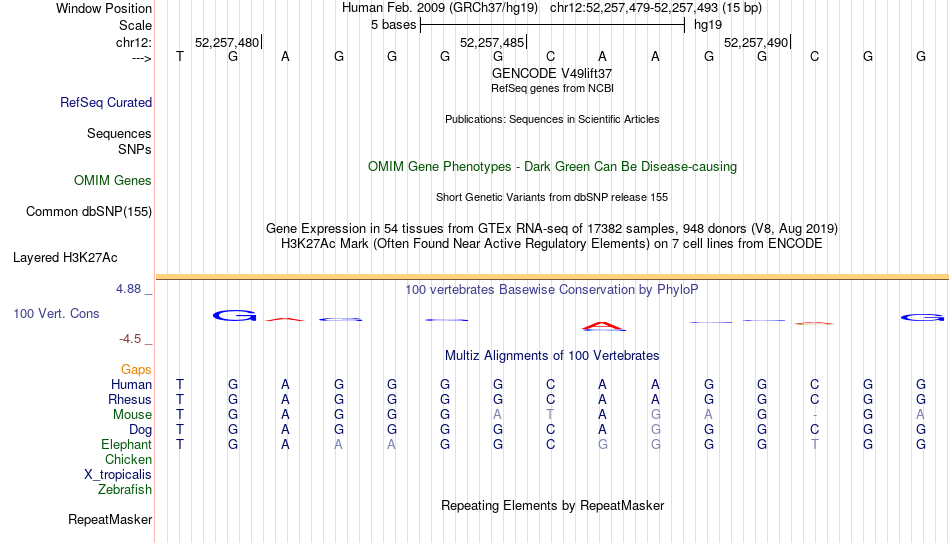Open the RefSeq Curated track label
The image size is (950, 543).
coord(106,102)
